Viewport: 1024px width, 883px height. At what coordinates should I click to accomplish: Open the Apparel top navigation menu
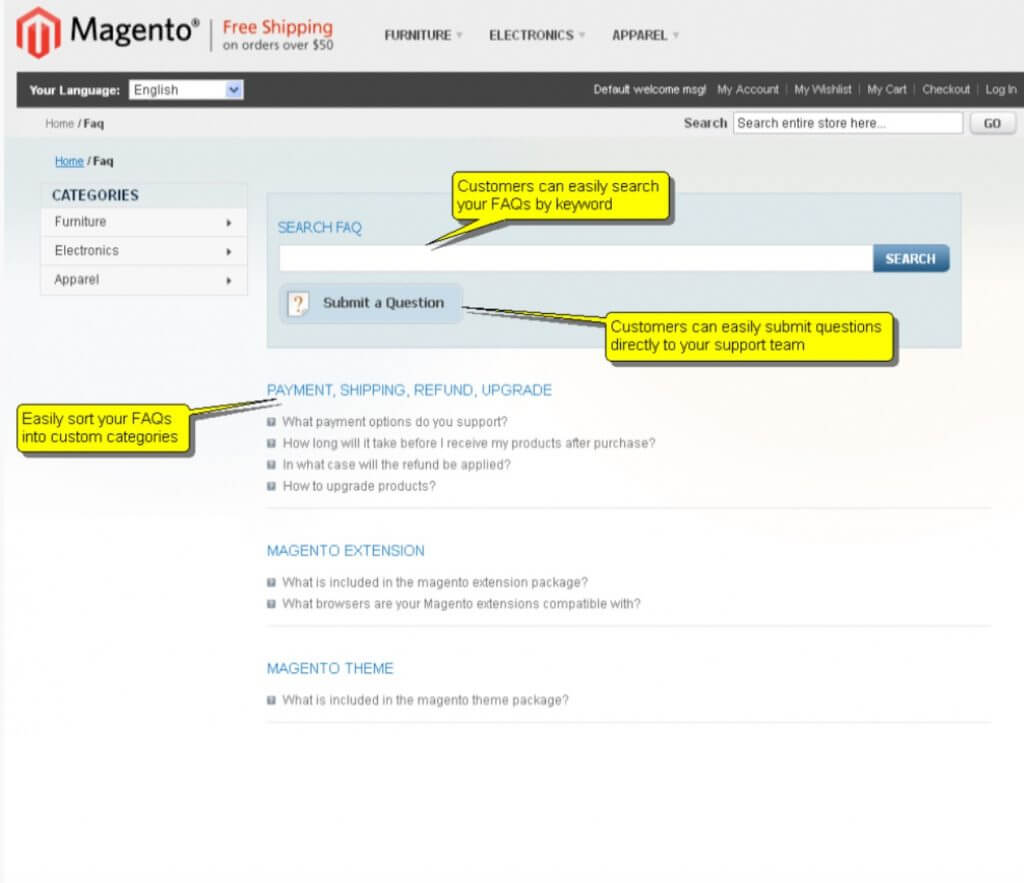click(645, 35)
